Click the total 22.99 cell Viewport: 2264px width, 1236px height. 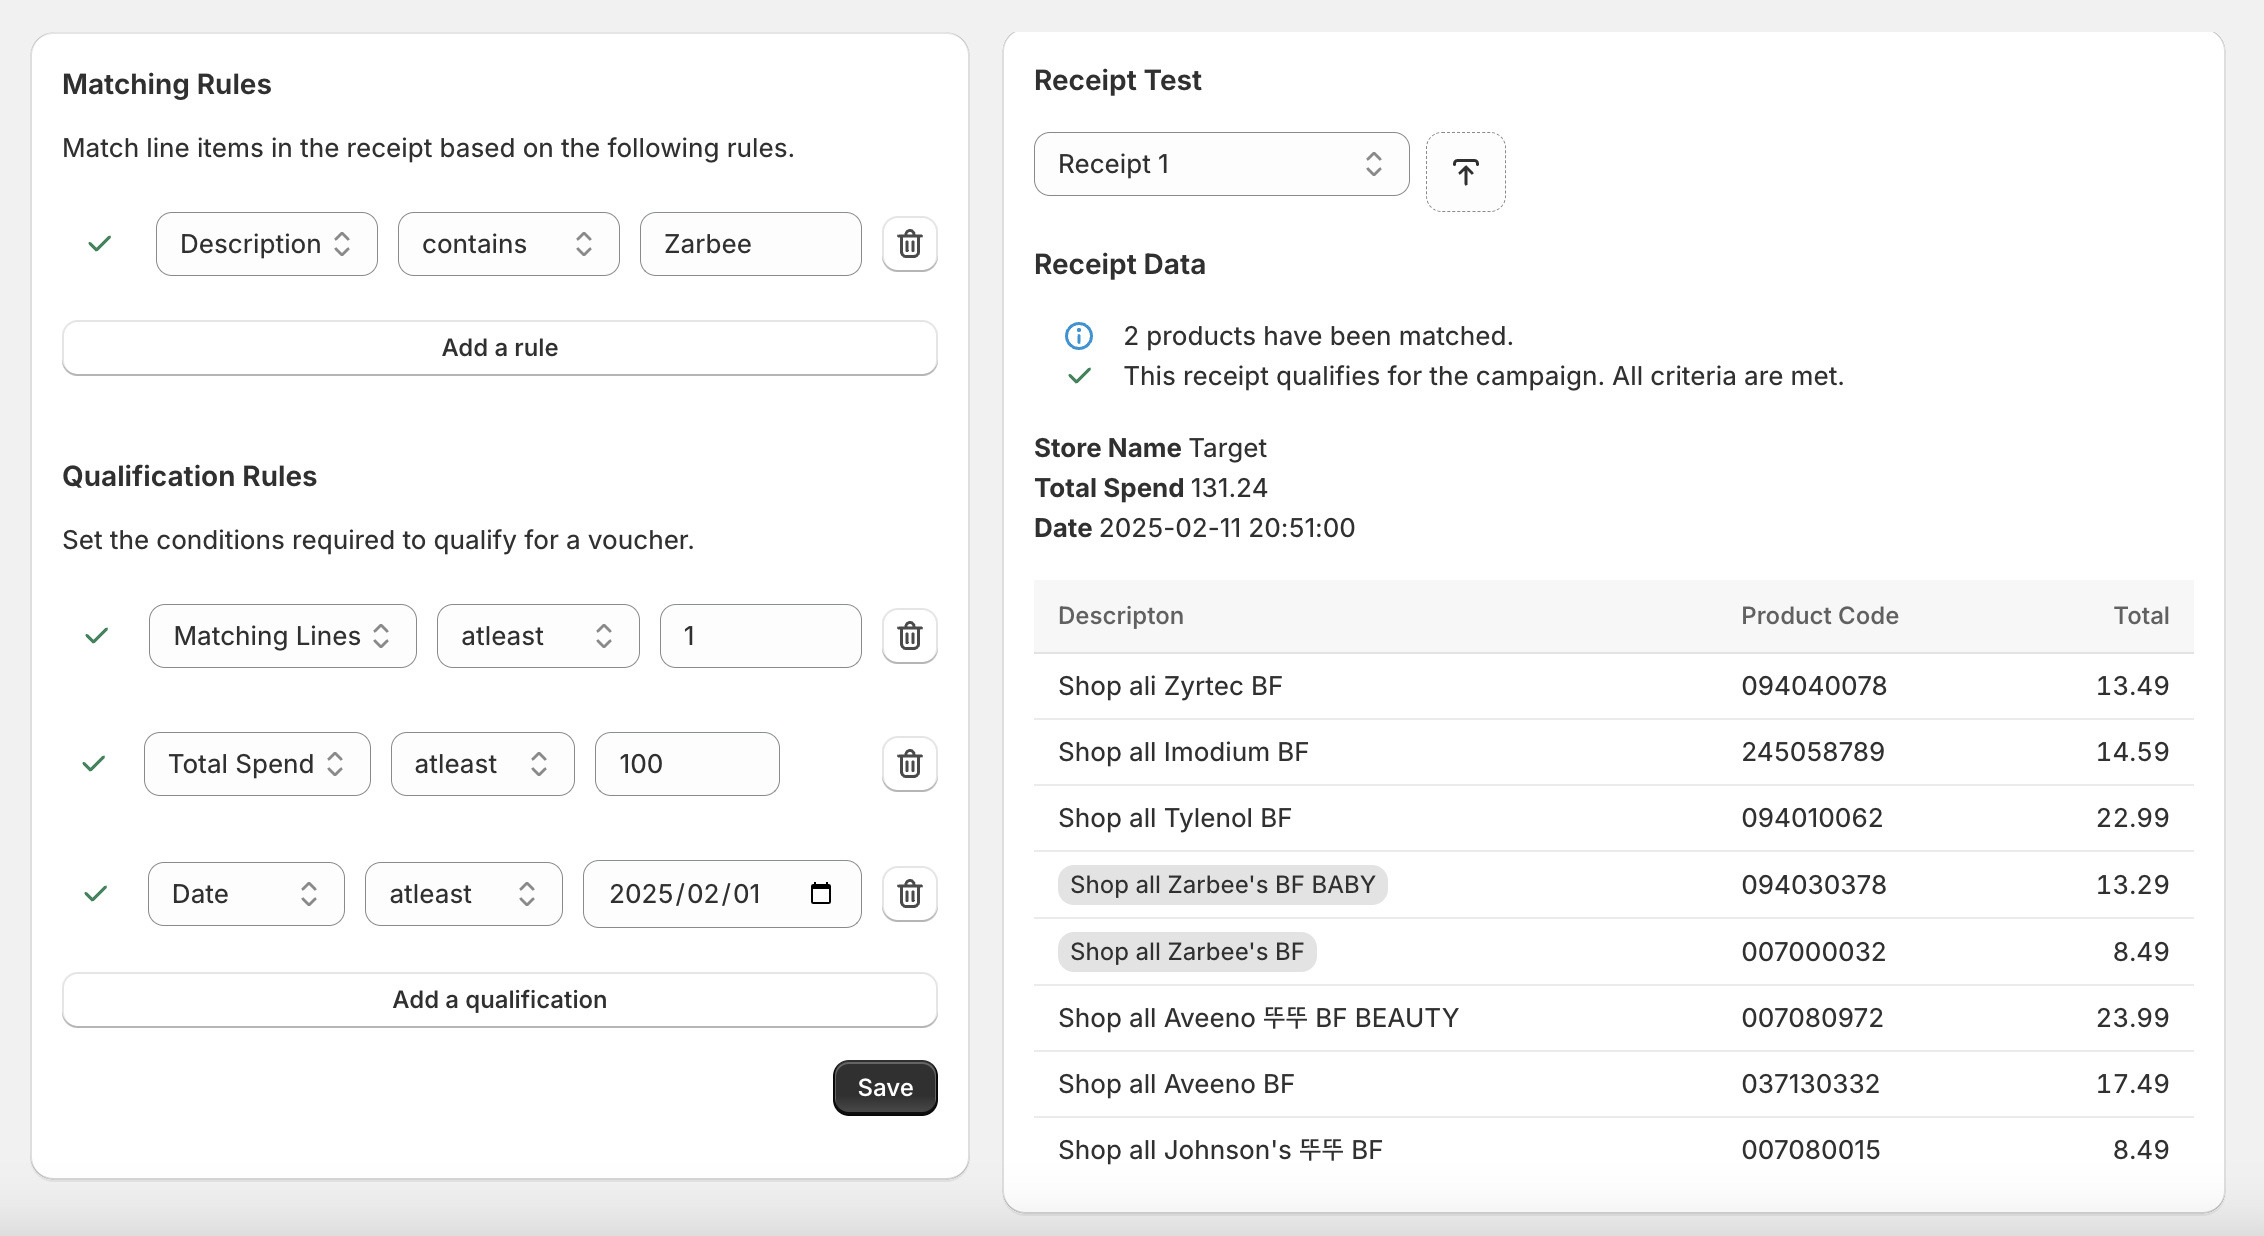[2132, 818]
